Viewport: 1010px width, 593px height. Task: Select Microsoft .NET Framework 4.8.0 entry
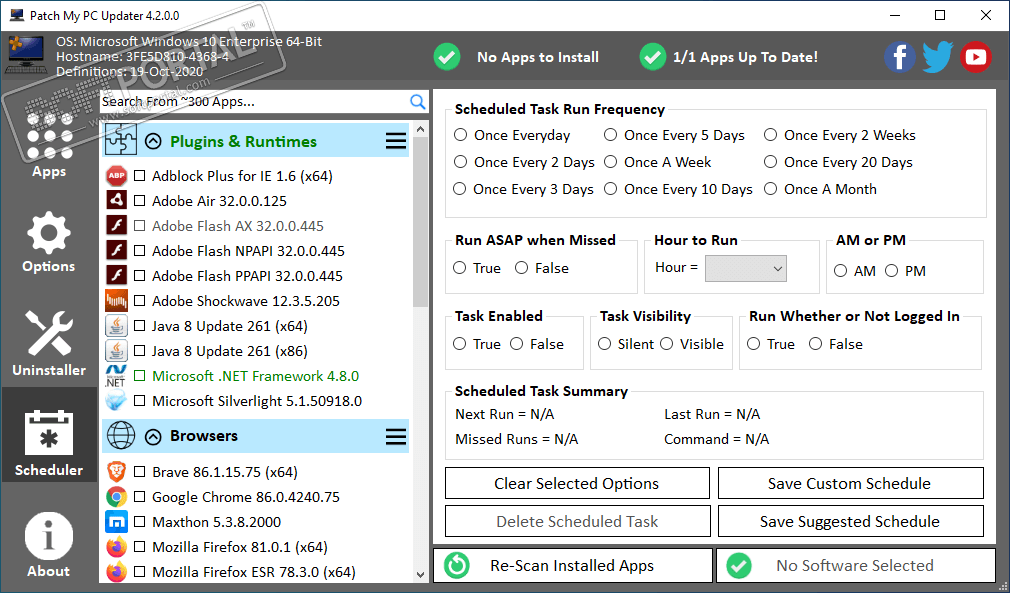click(x=256, y=376)
